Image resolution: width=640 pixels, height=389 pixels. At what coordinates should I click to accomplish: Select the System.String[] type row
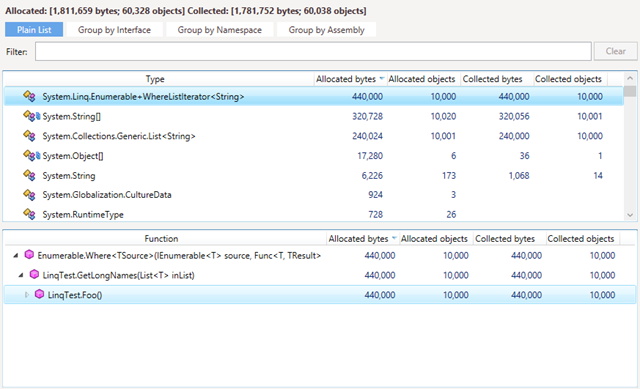pos(314,116)
